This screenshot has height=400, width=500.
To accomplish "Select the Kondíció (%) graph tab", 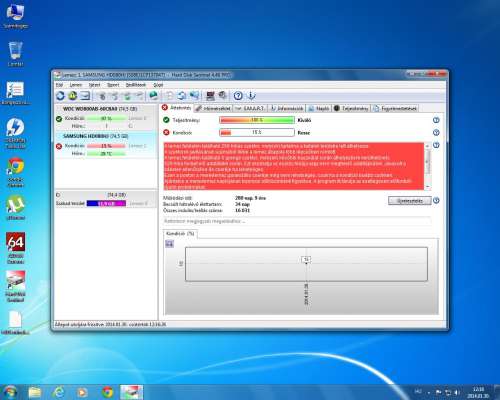I will (x=180, y=234).
